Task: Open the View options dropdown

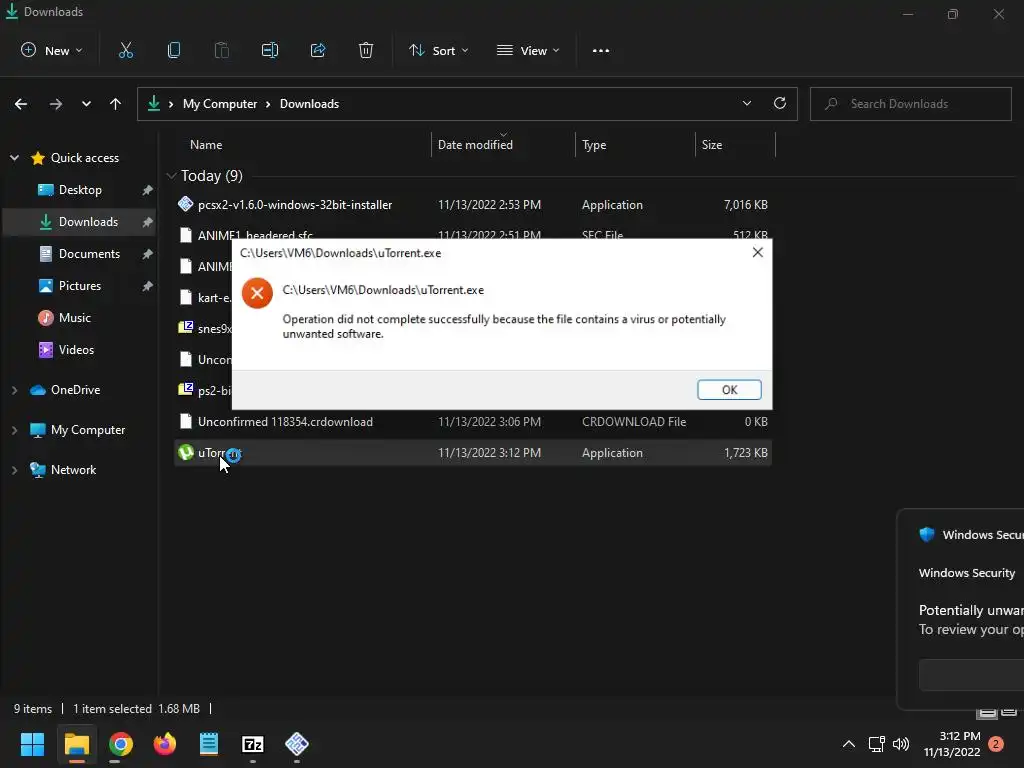Action: coord(528,50)
